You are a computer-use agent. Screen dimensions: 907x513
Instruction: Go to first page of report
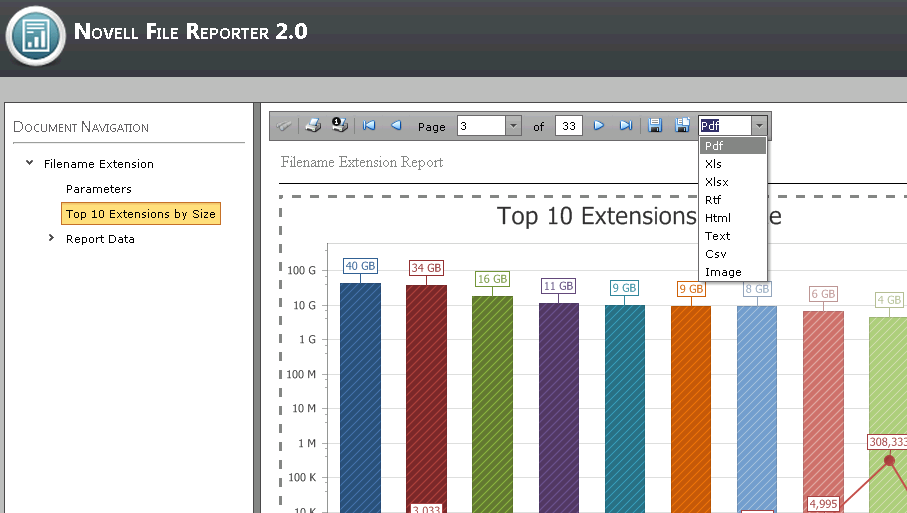tap(369, 126)
